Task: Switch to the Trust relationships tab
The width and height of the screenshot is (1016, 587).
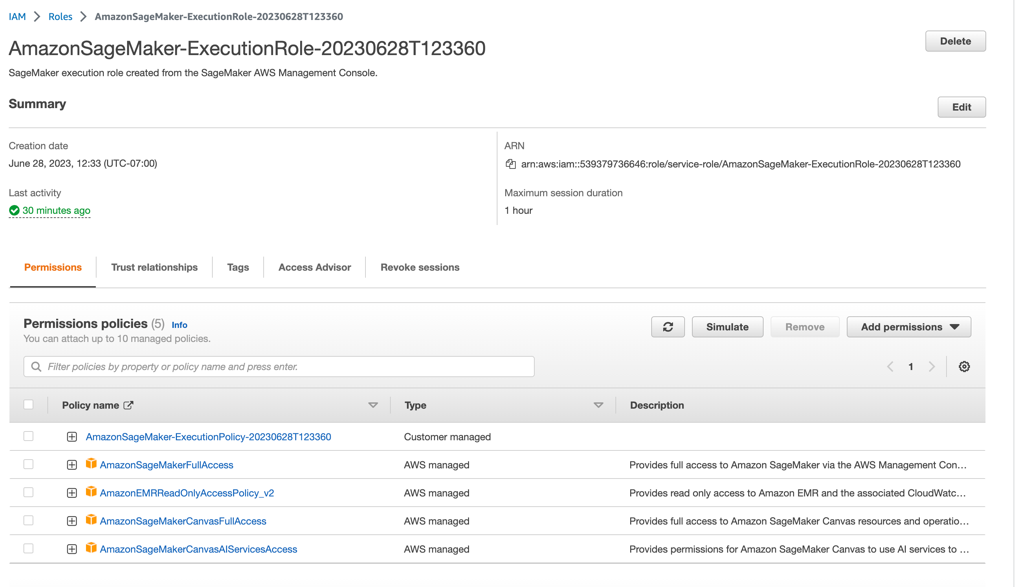Action: coord(154,268)
